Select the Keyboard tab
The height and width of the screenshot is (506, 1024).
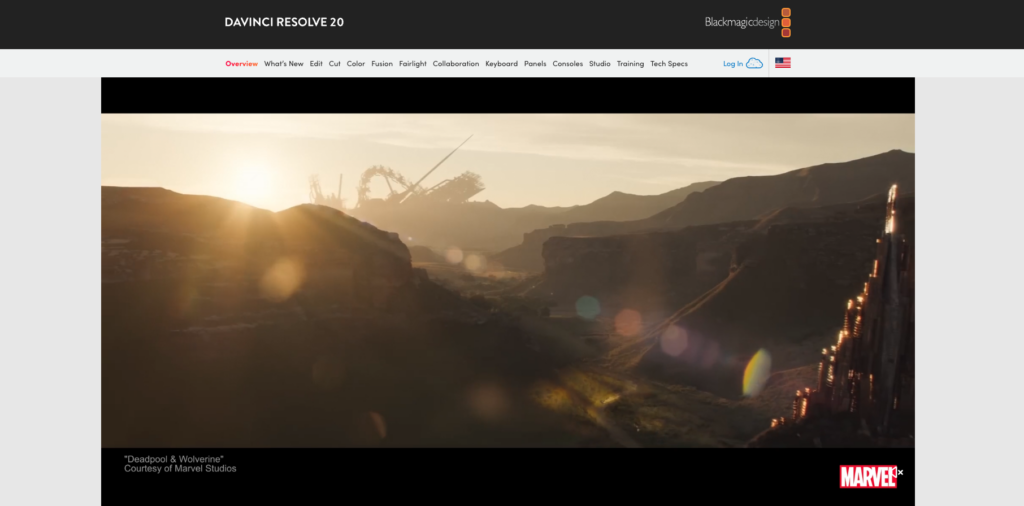pos(502,64)
